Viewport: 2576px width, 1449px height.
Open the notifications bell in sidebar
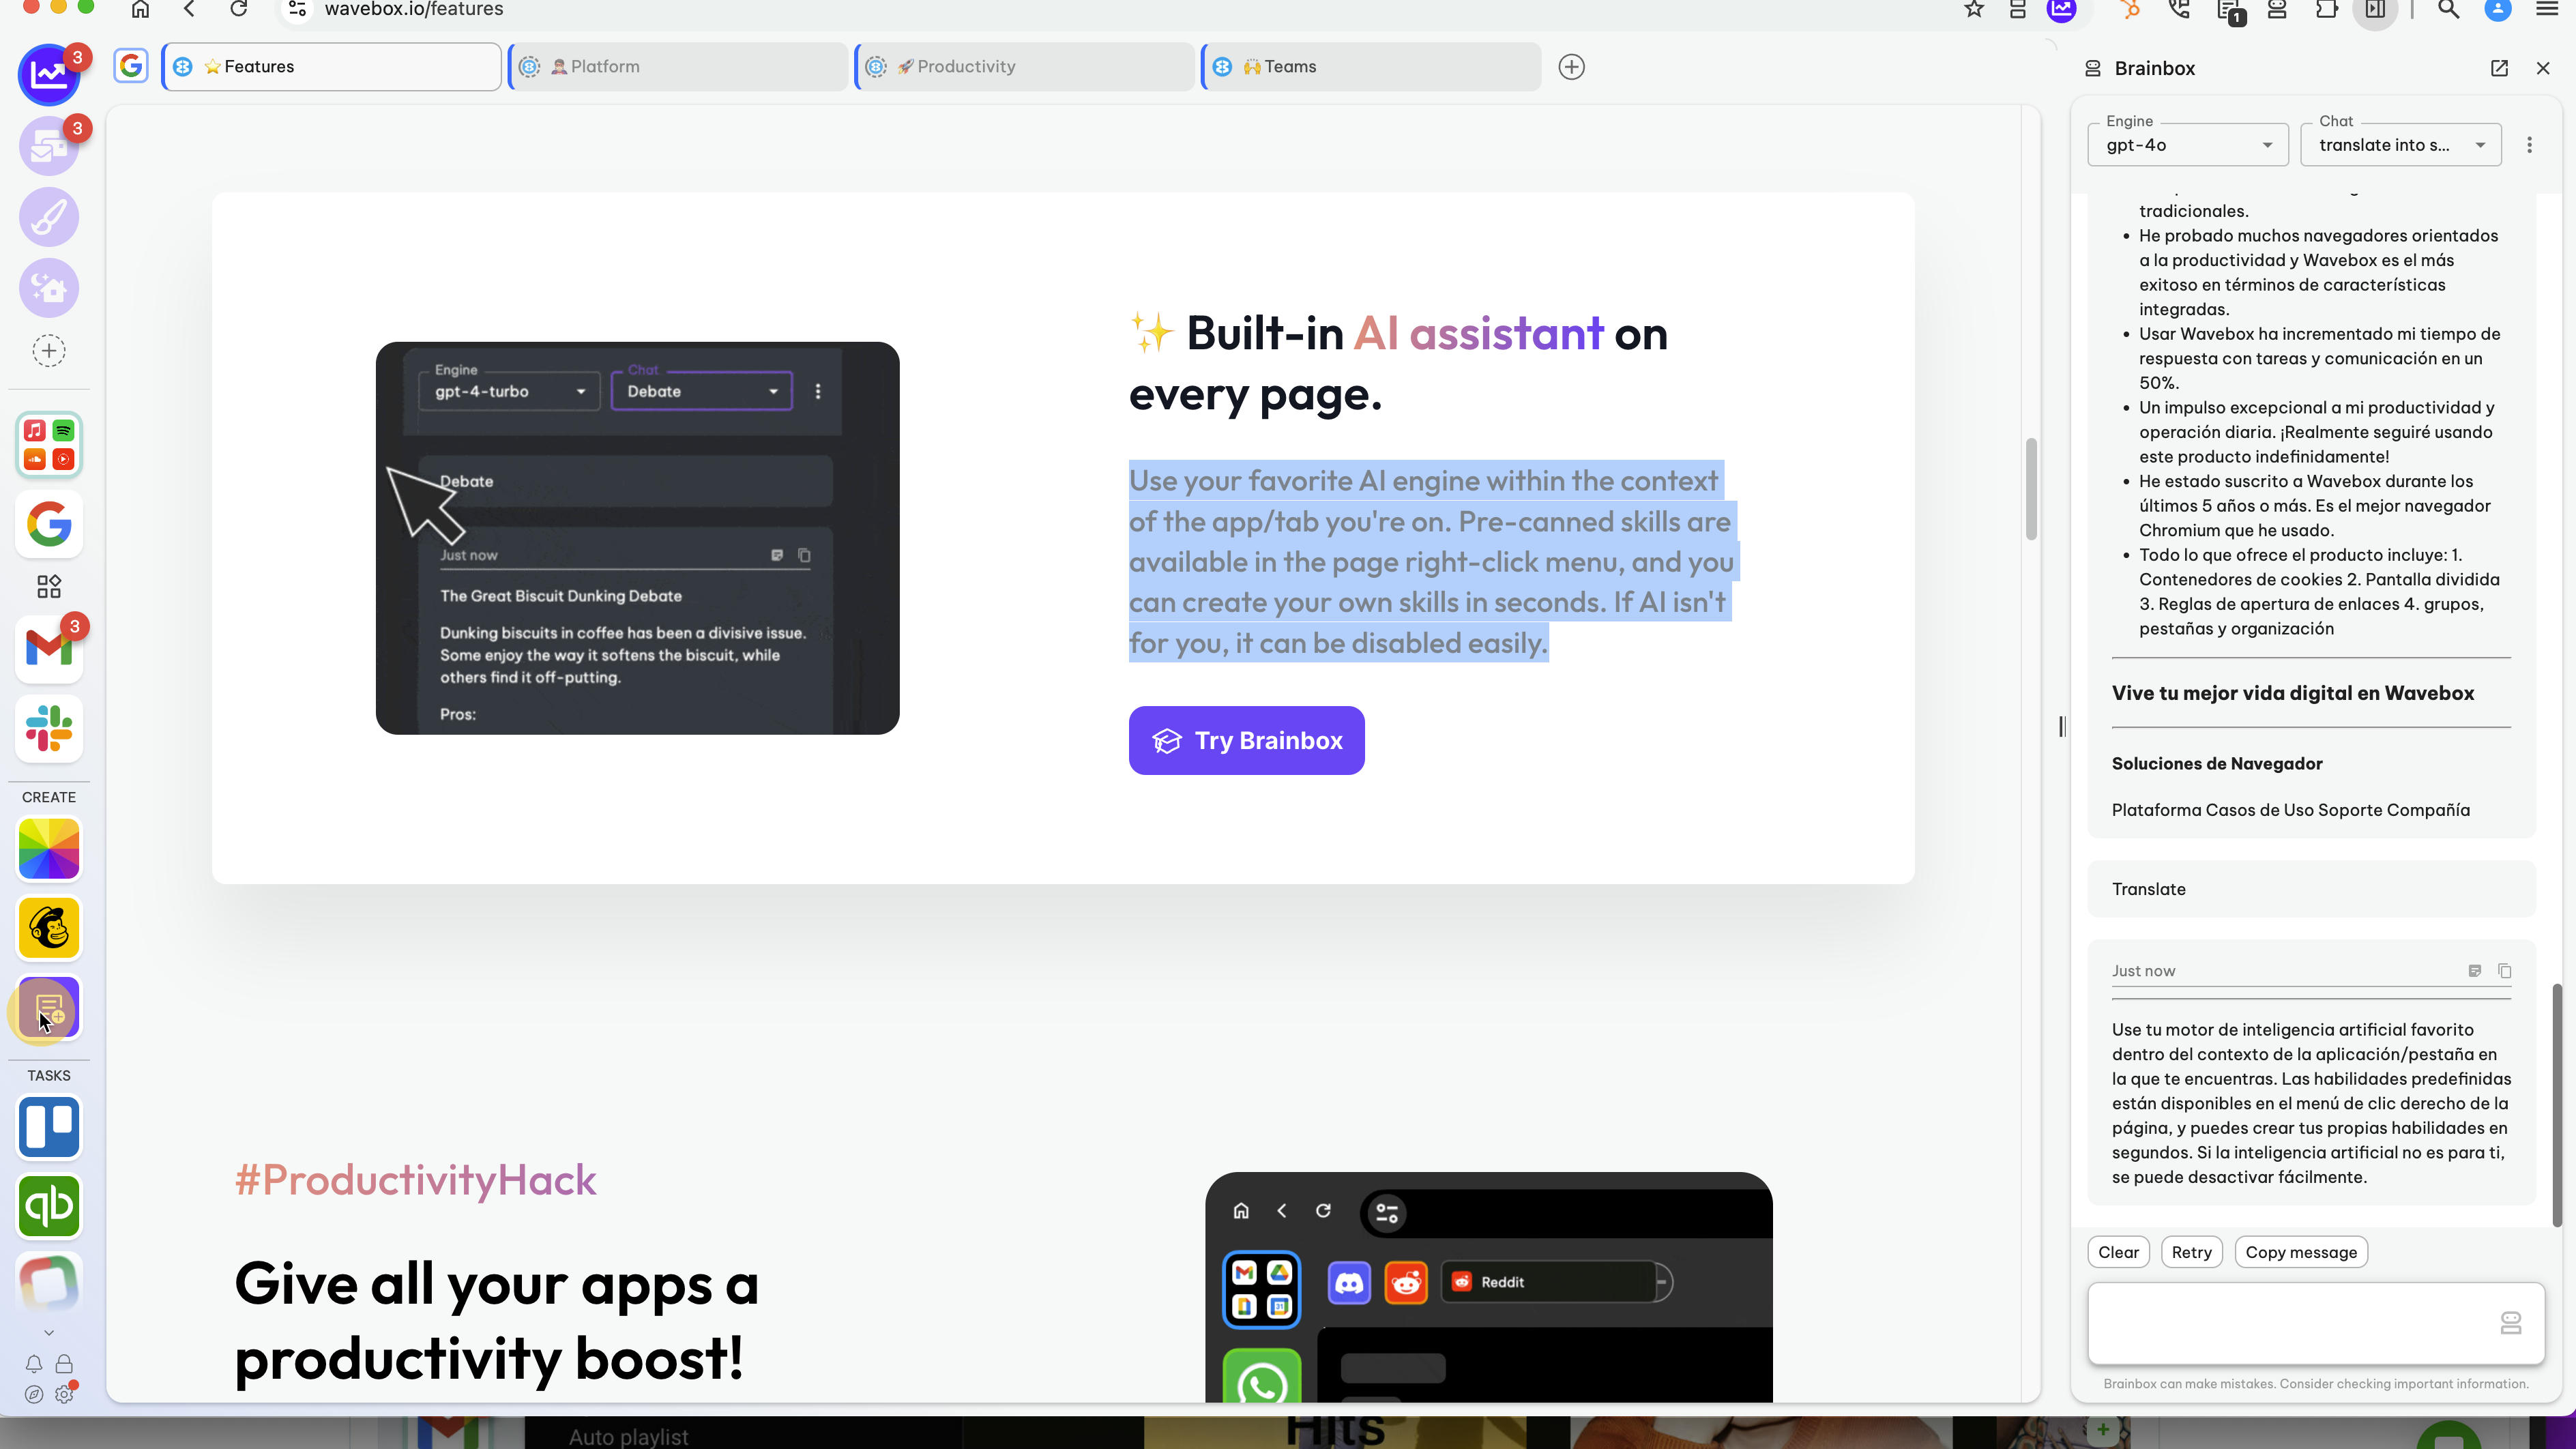(34, 1364)
